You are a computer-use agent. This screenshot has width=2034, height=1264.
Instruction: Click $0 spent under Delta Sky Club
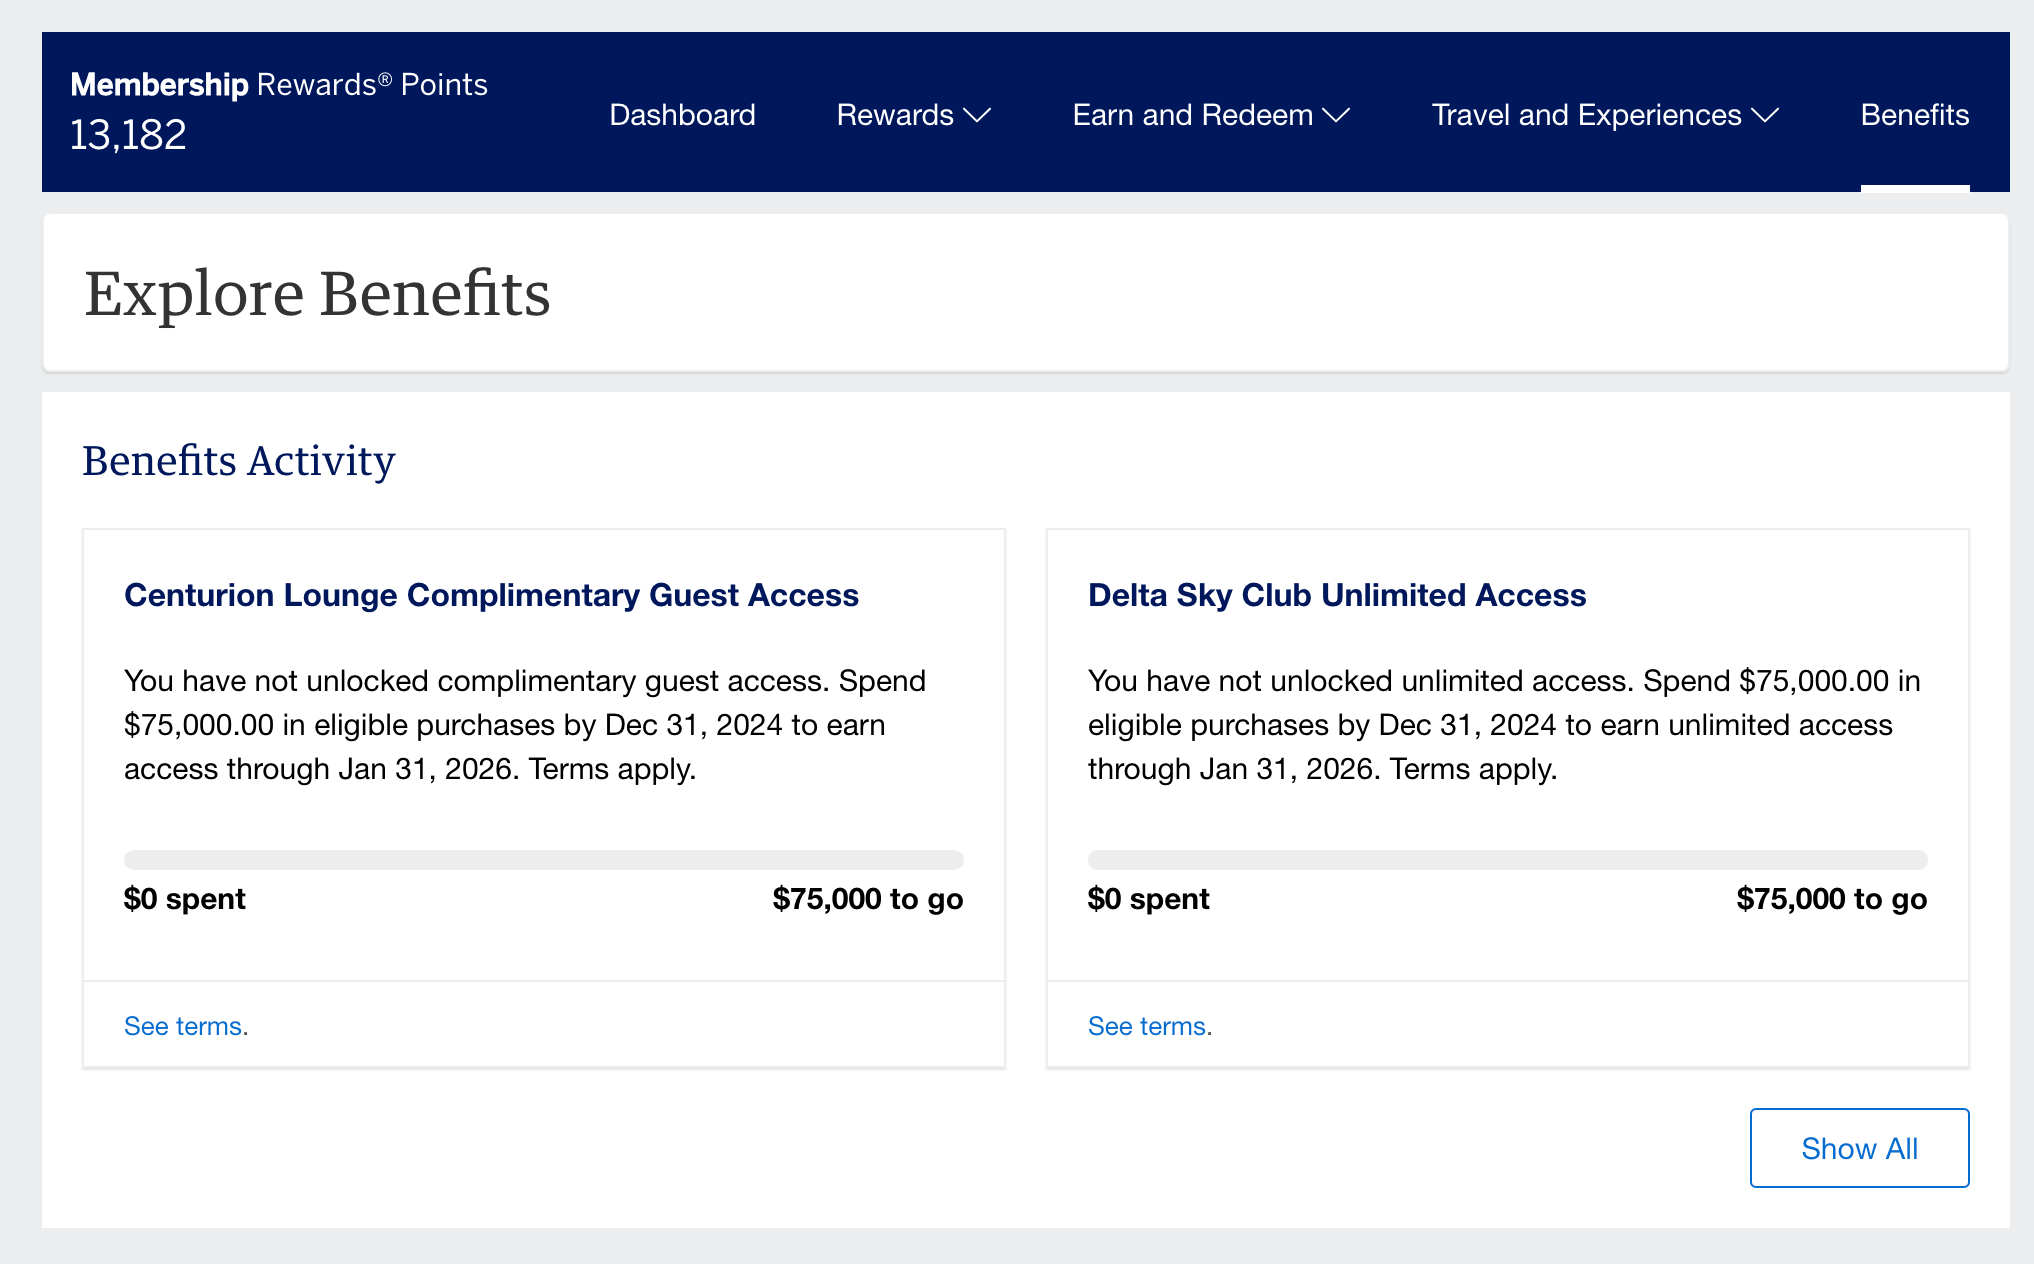1149,899
